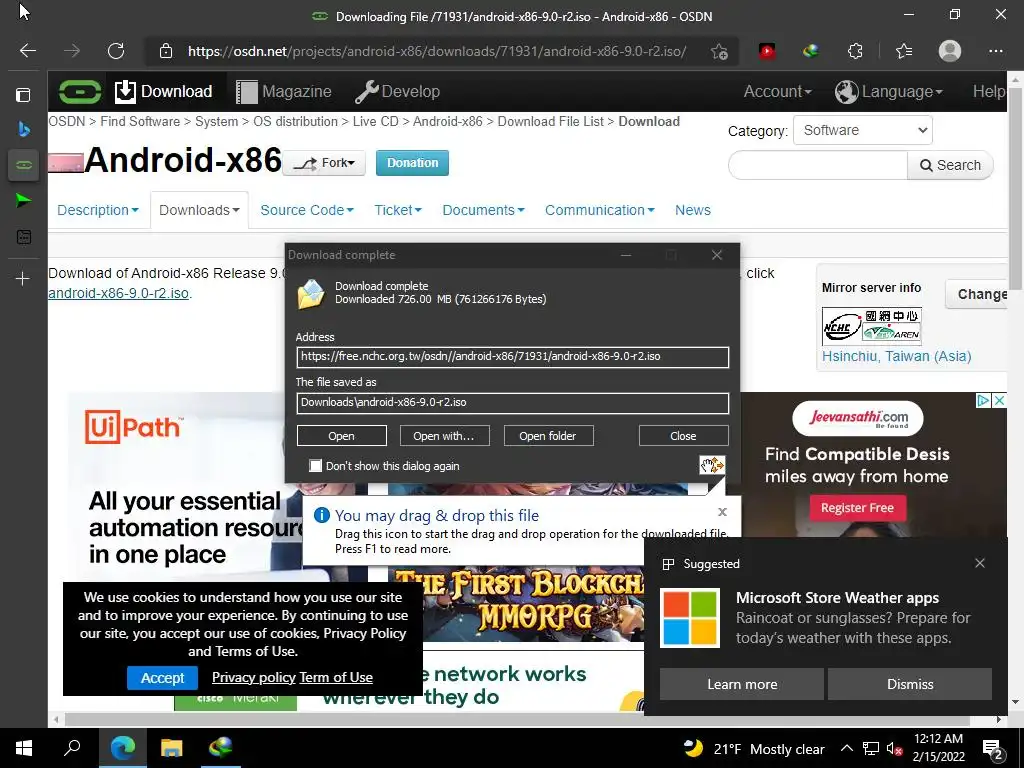Click the Find Software breadcrumb
The width and height of the screenshot is (1024, 768).
(140, 121)
